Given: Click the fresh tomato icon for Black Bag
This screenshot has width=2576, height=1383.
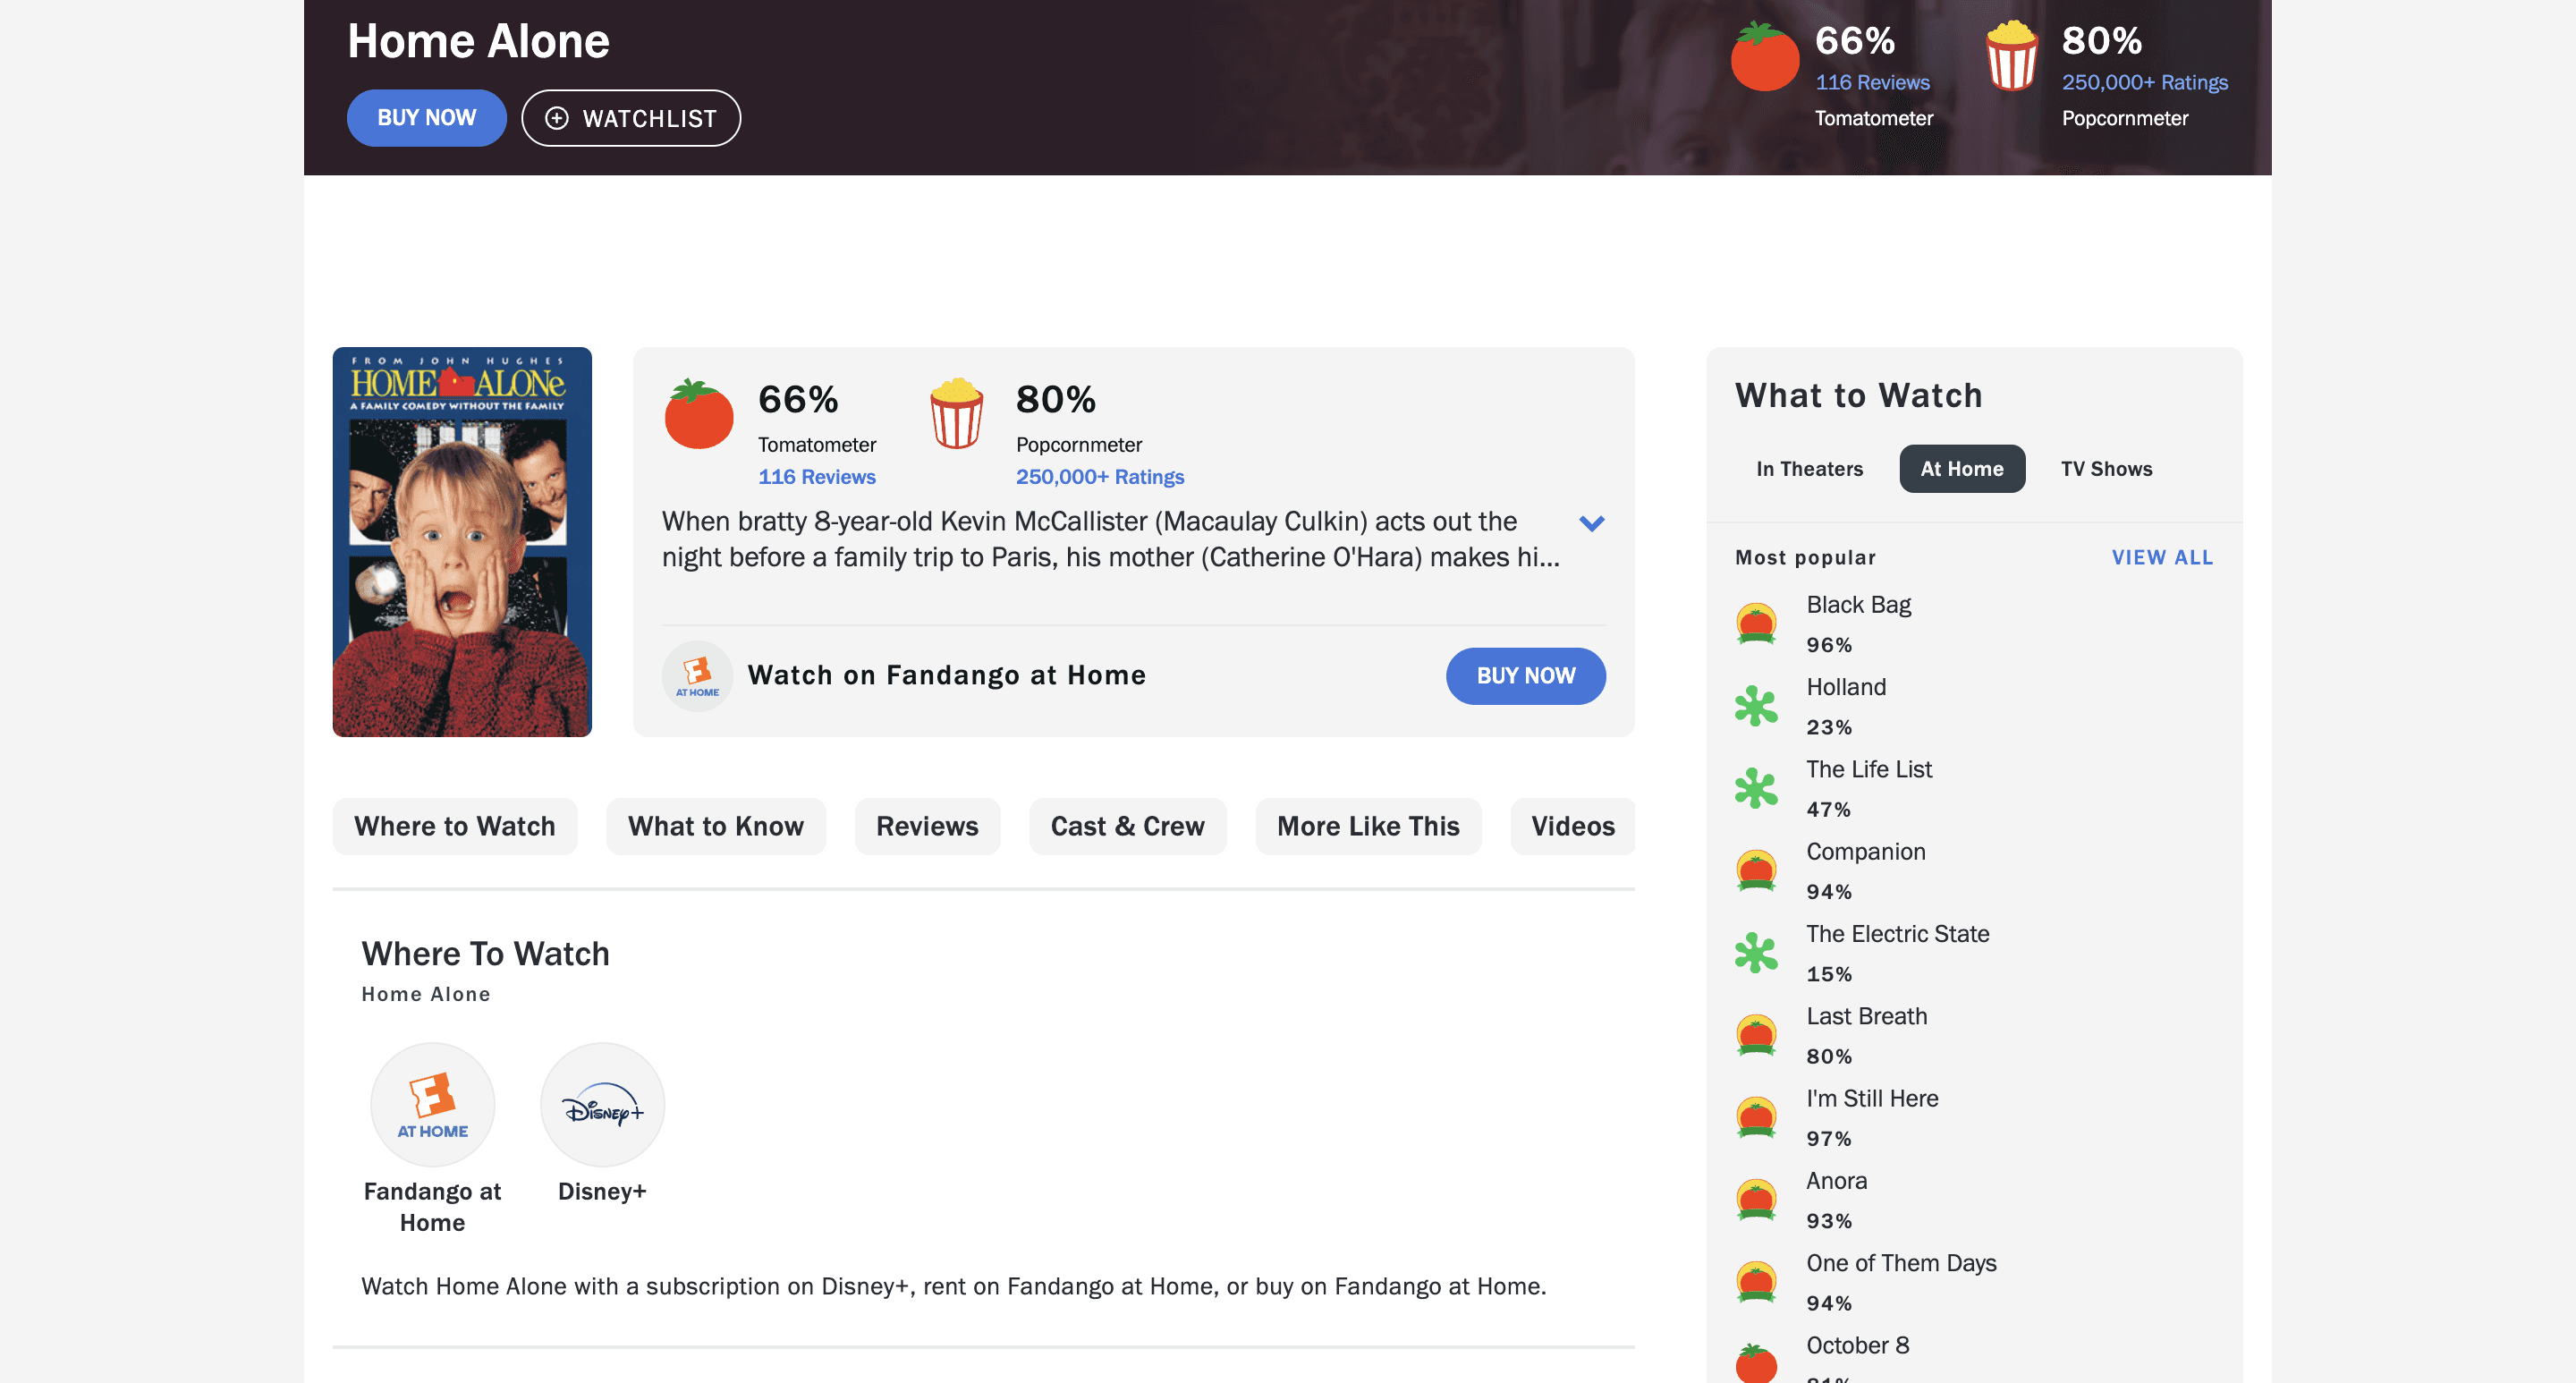Looking at the screenshot, I should 1756,624.
